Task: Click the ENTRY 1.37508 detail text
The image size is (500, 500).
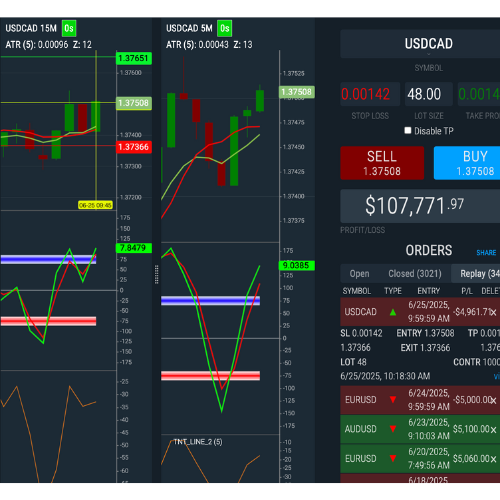Action: pyautogui.click(x=425, y=333)
